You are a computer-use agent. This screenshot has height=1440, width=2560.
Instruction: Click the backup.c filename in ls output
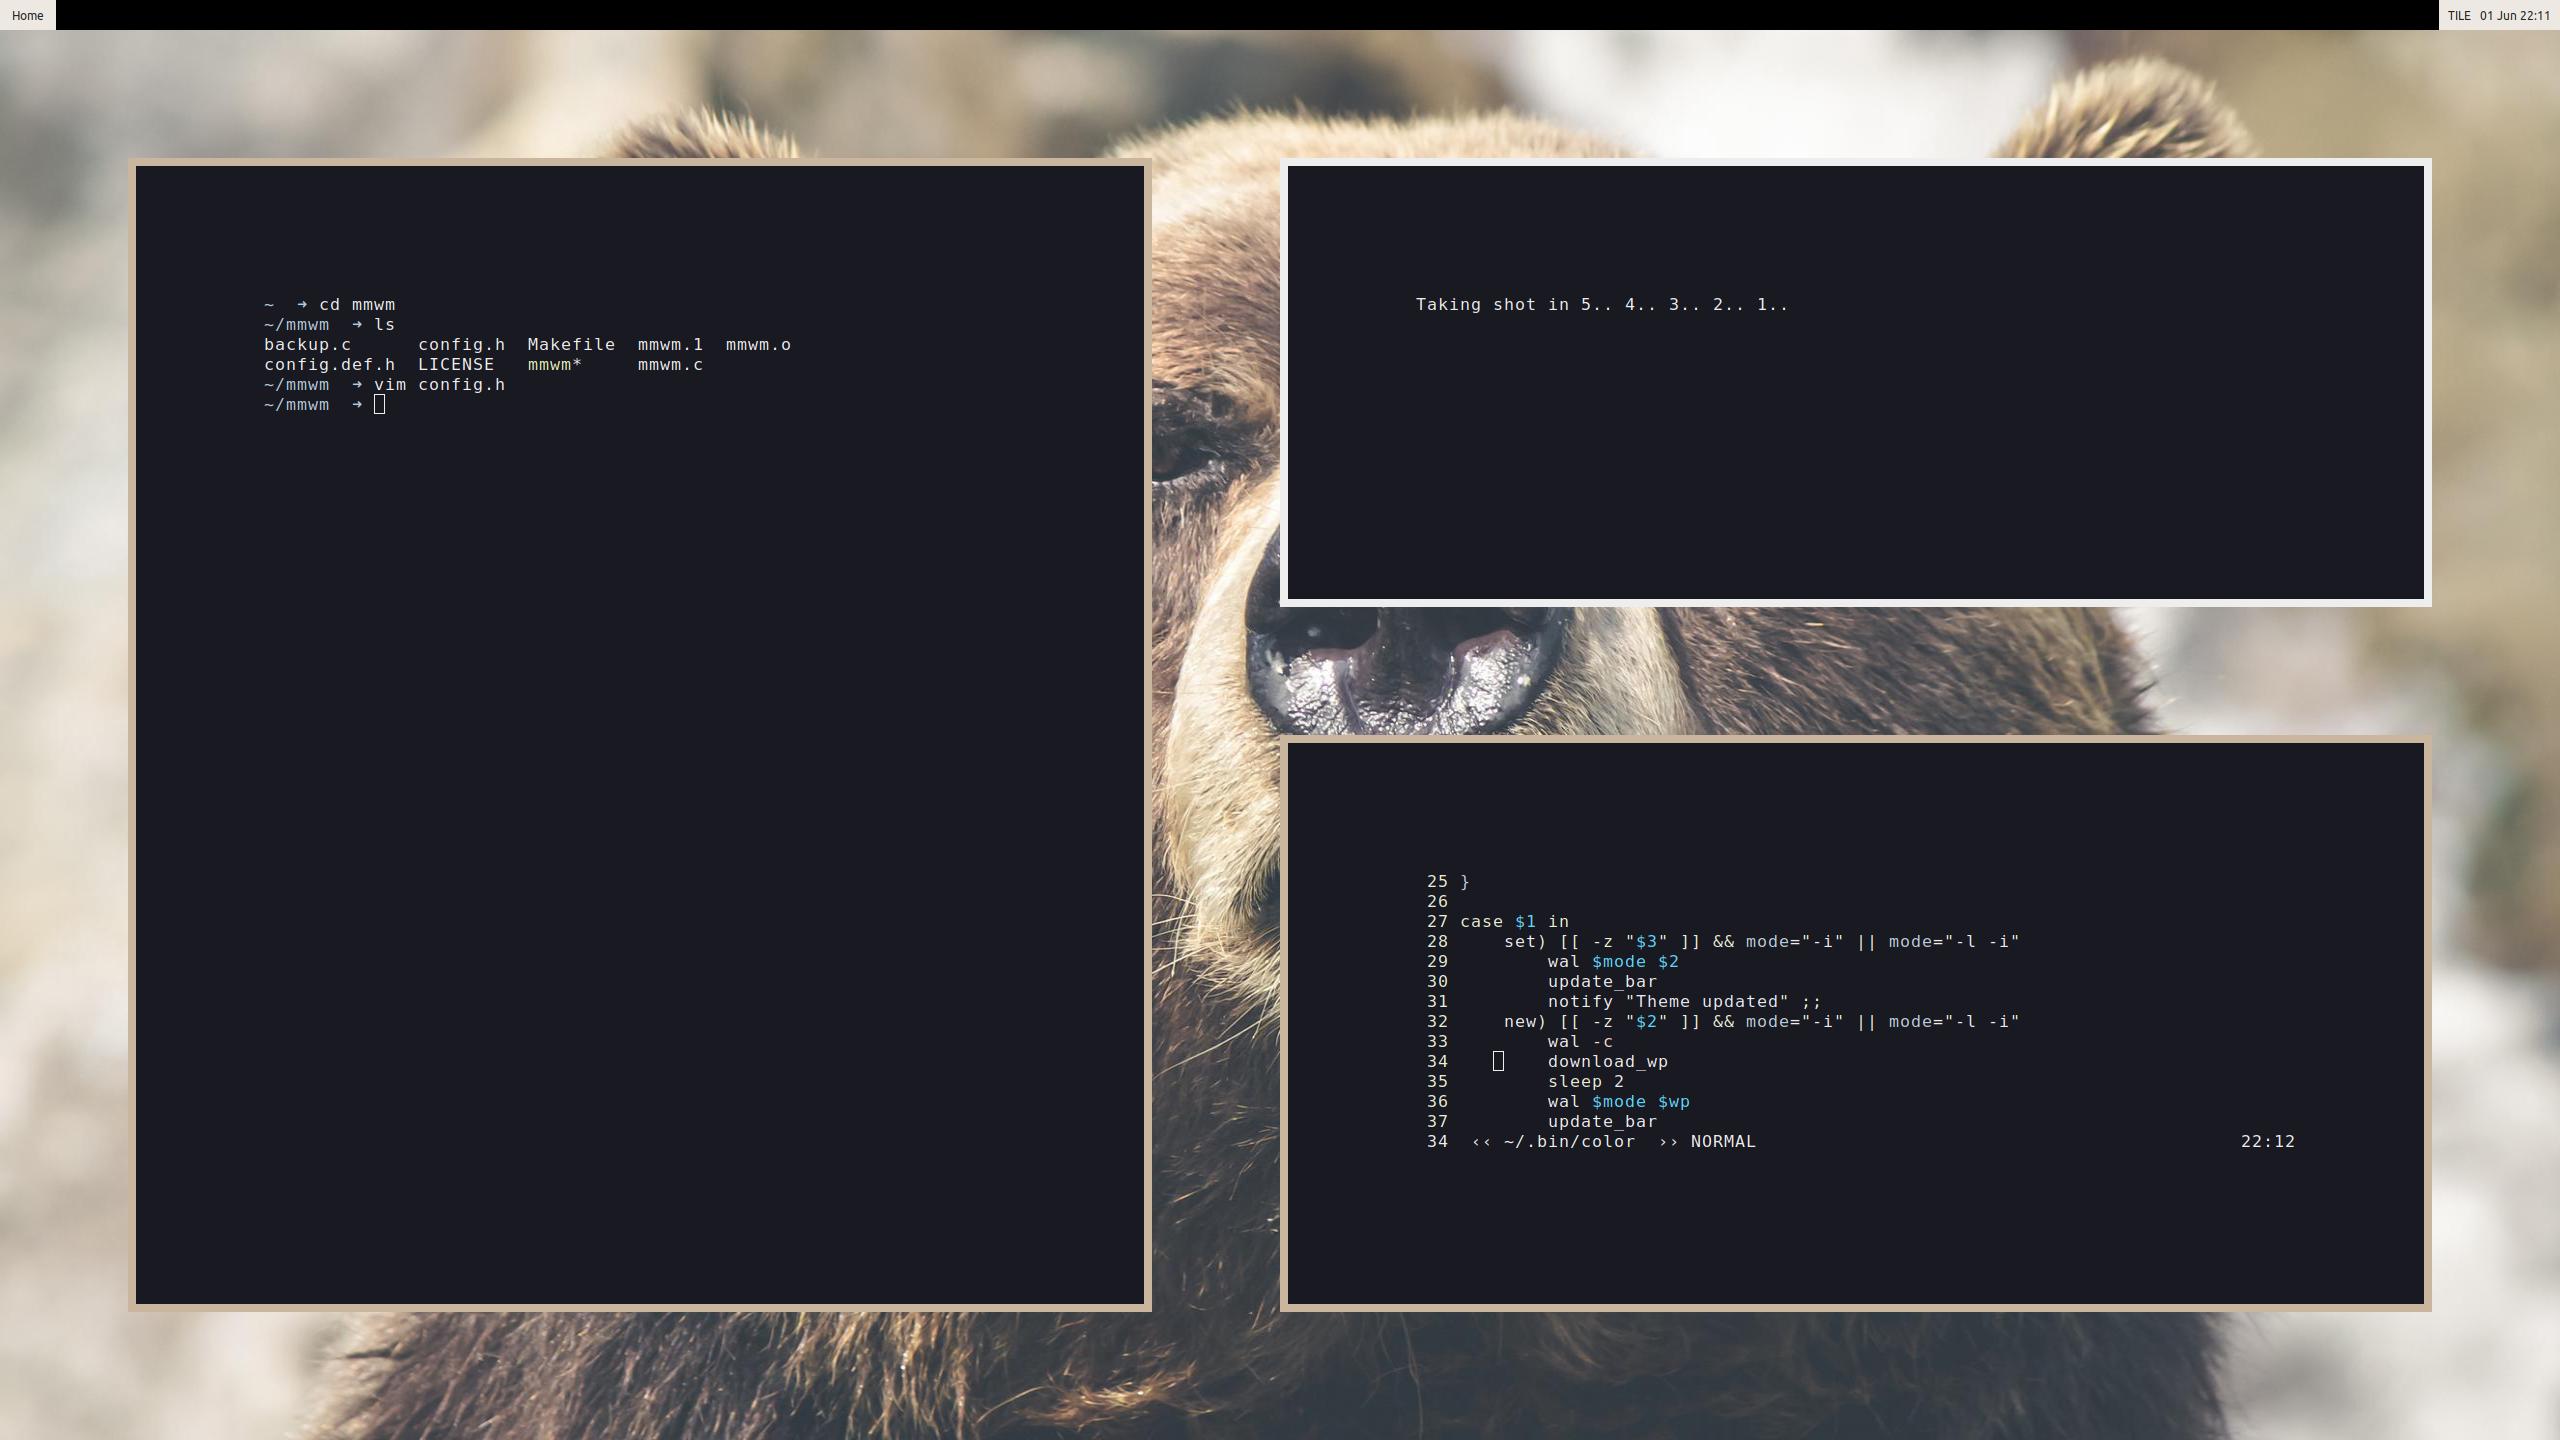307,344
